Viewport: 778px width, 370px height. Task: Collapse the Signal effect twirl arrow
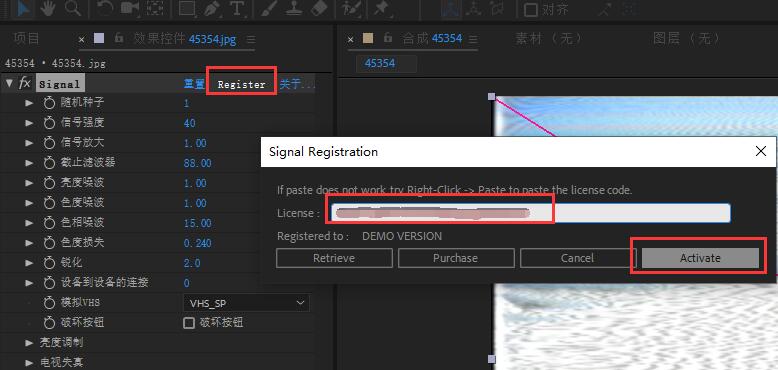9,83
